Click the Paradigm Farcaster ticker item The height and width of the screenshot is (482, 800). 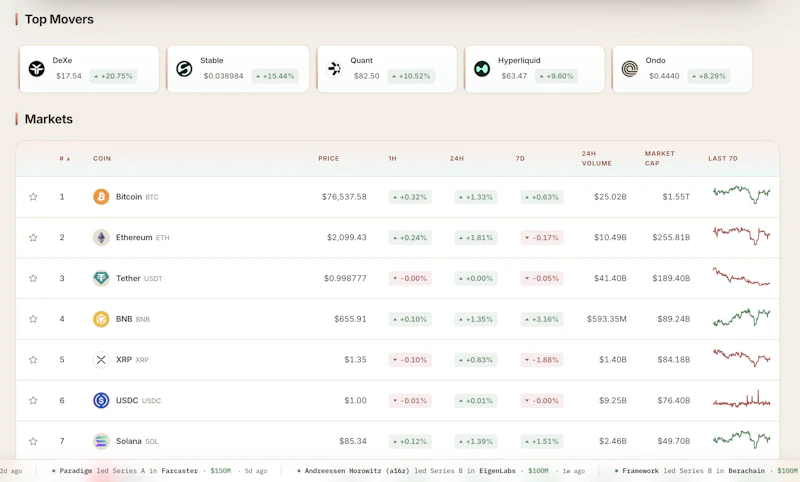[x=160, y=471]
